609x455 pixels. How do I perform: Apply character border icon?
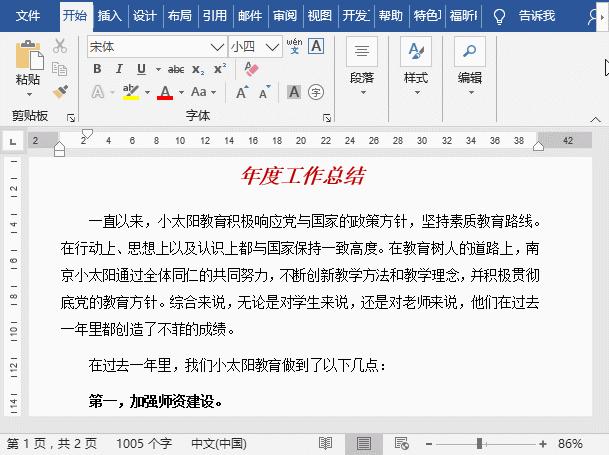pos(316,46)
